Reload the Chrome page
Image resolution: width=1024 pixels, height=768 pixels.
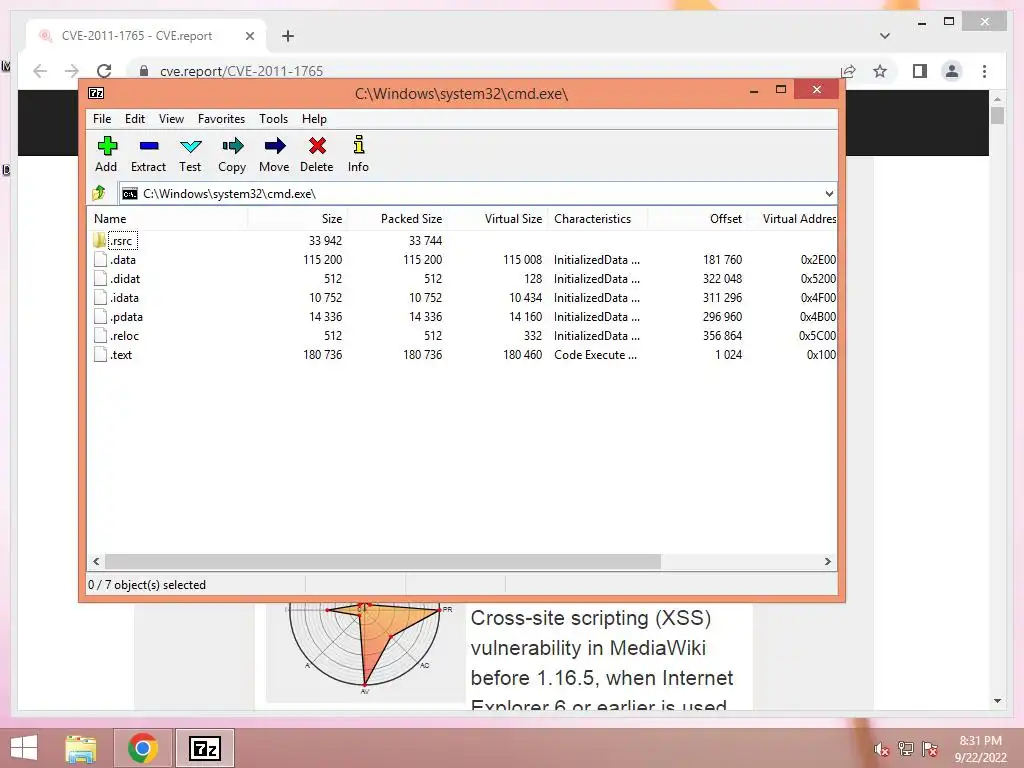click(x=104, y=71)
